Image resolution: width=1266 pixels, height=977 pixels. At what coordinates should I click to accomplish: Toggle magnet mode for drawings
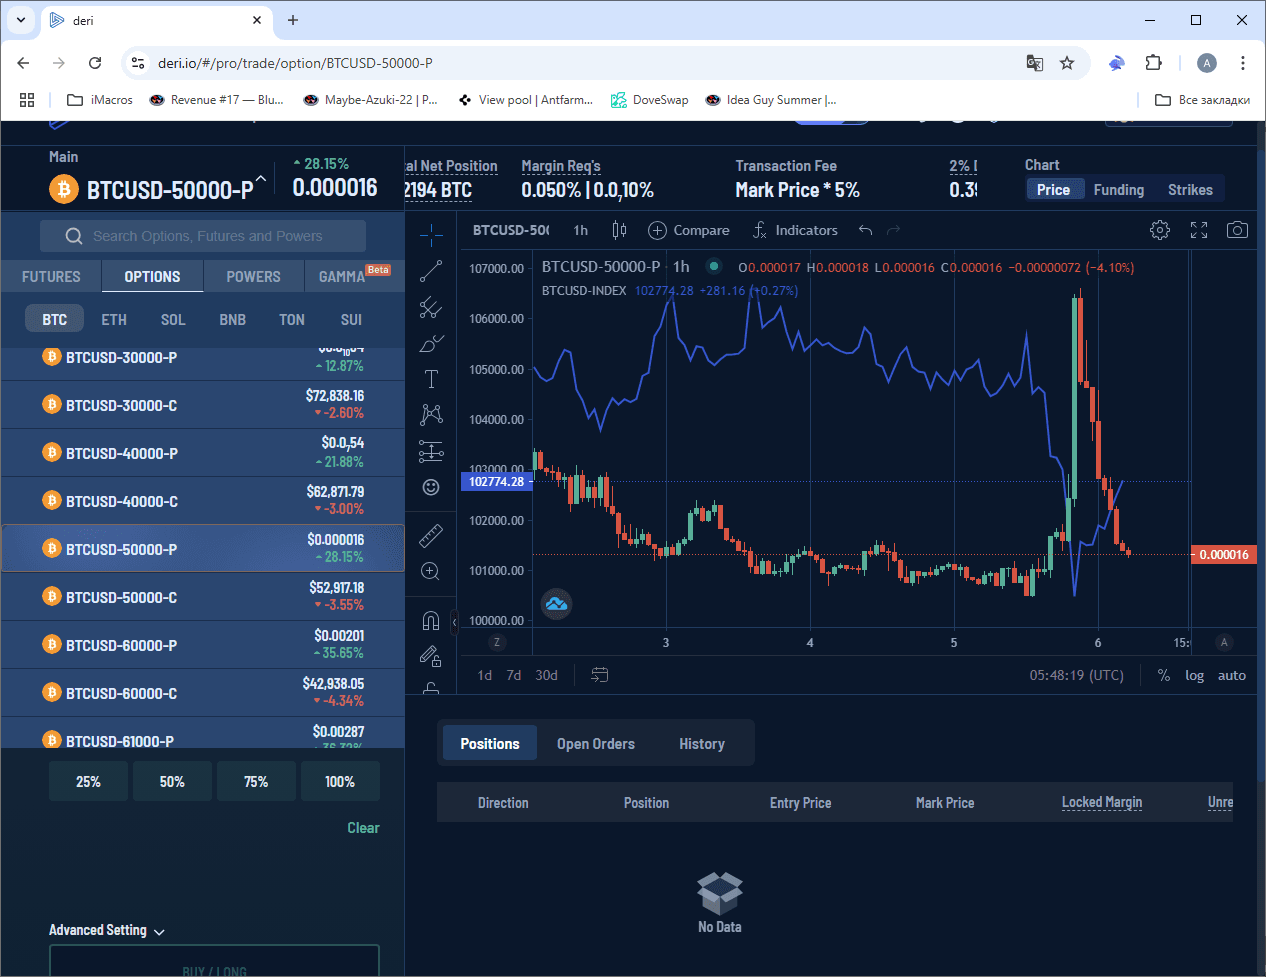pyautogui.click(x=431, y=620)
